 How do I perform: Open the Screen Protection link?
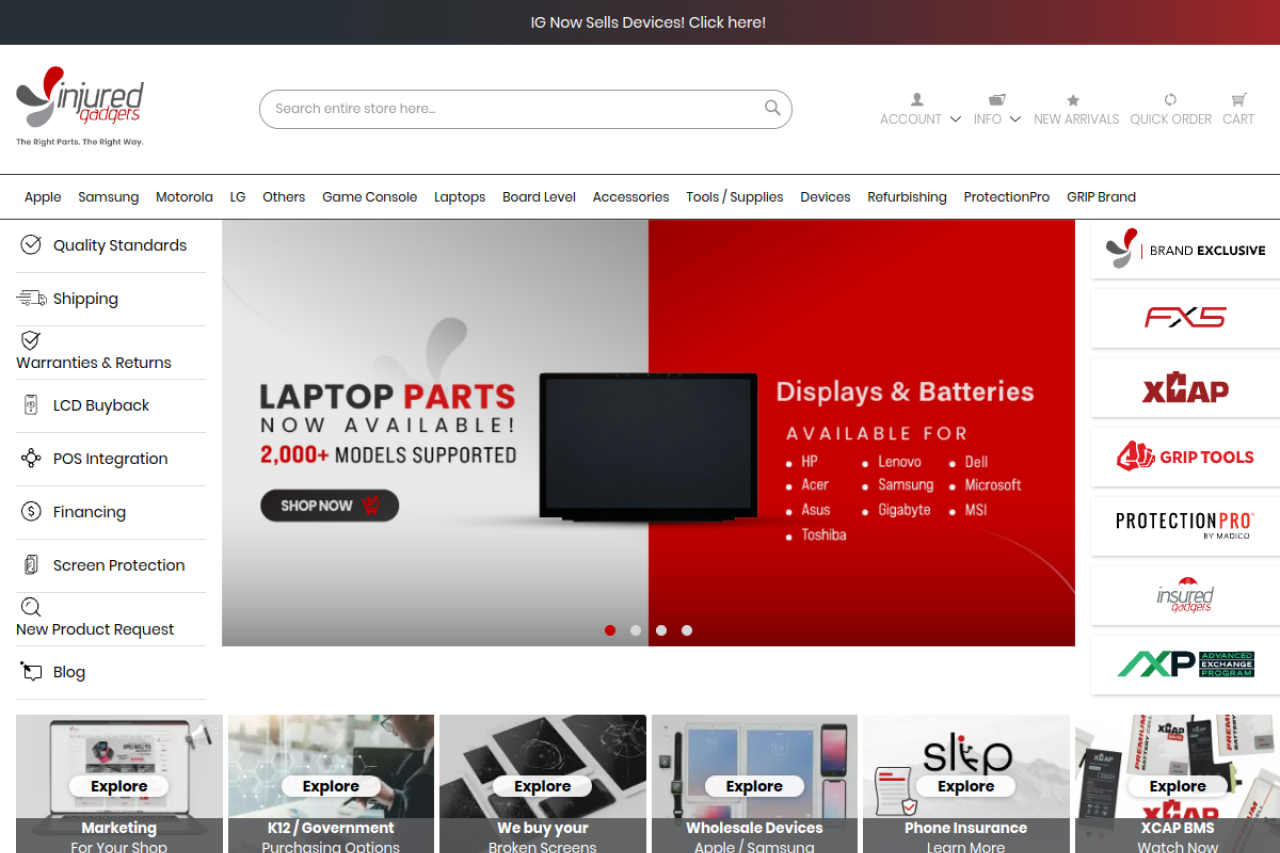(x=119, y=565)
